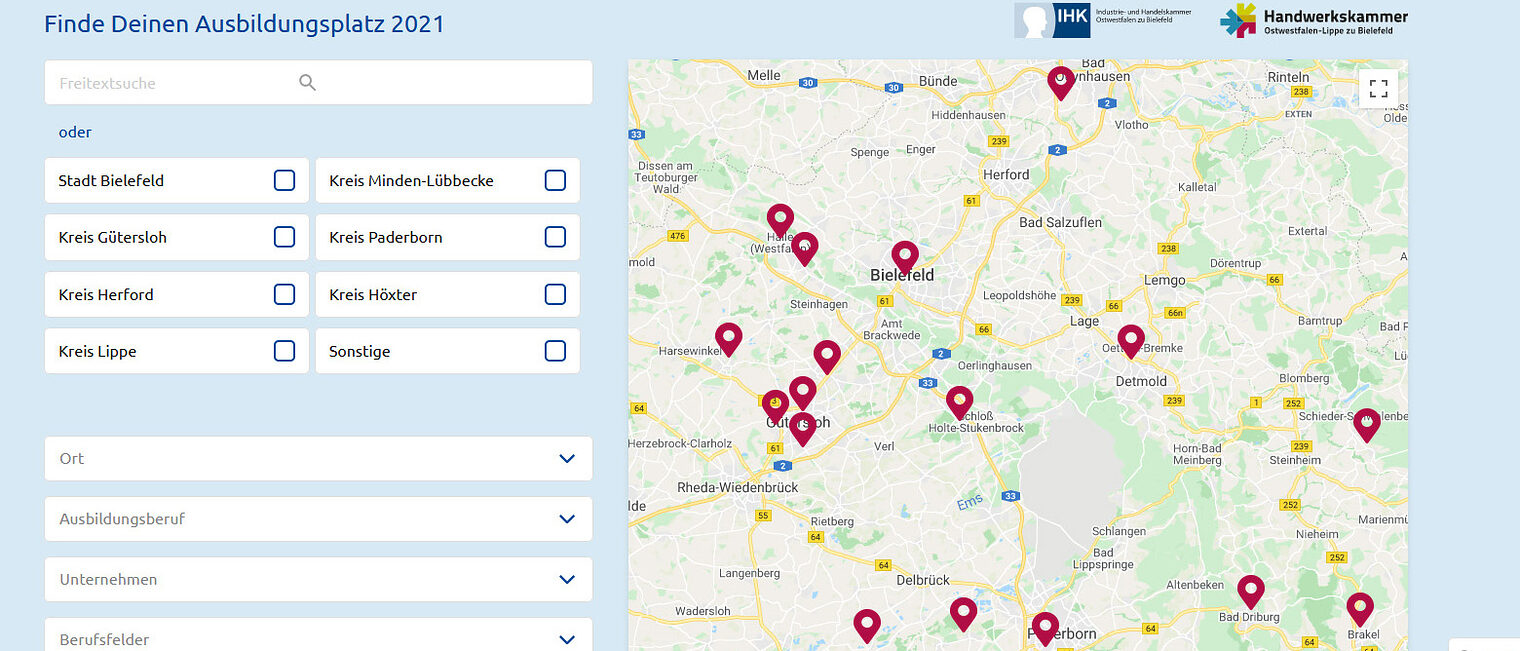
Task: Click the map pin at Paderborn
Action: (1045, 629)
